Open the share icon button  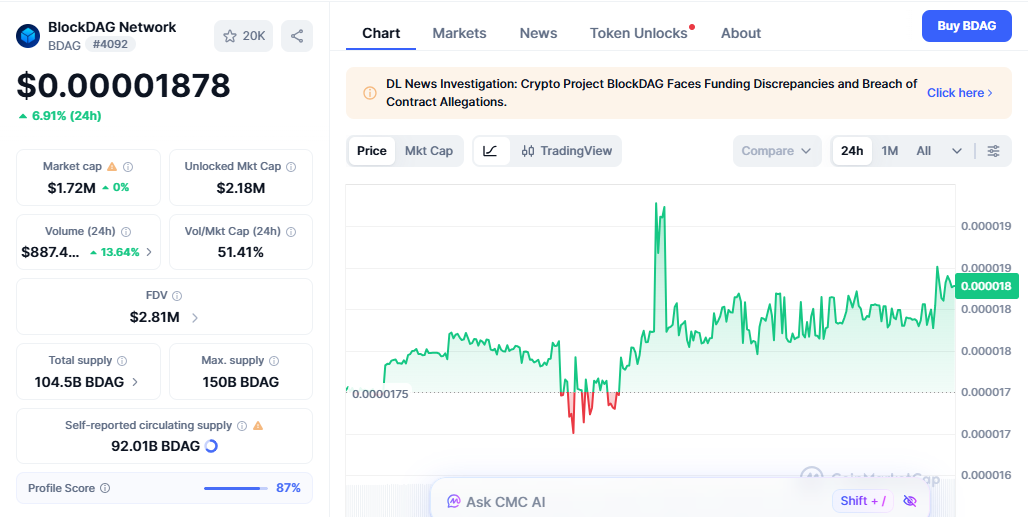pyautogui.click(x=297, y=36)
